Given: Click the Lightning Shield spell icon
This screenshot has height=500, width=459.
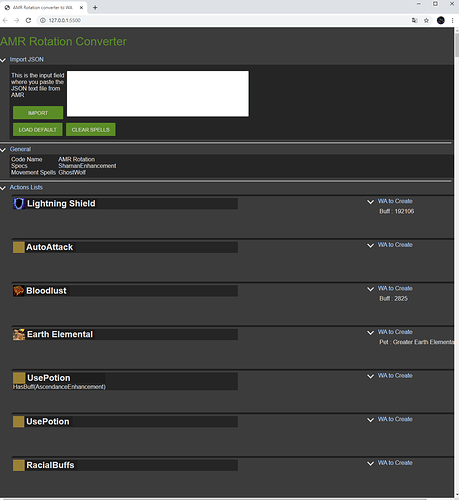Looking at the screenshot, I should pos(19,204).
